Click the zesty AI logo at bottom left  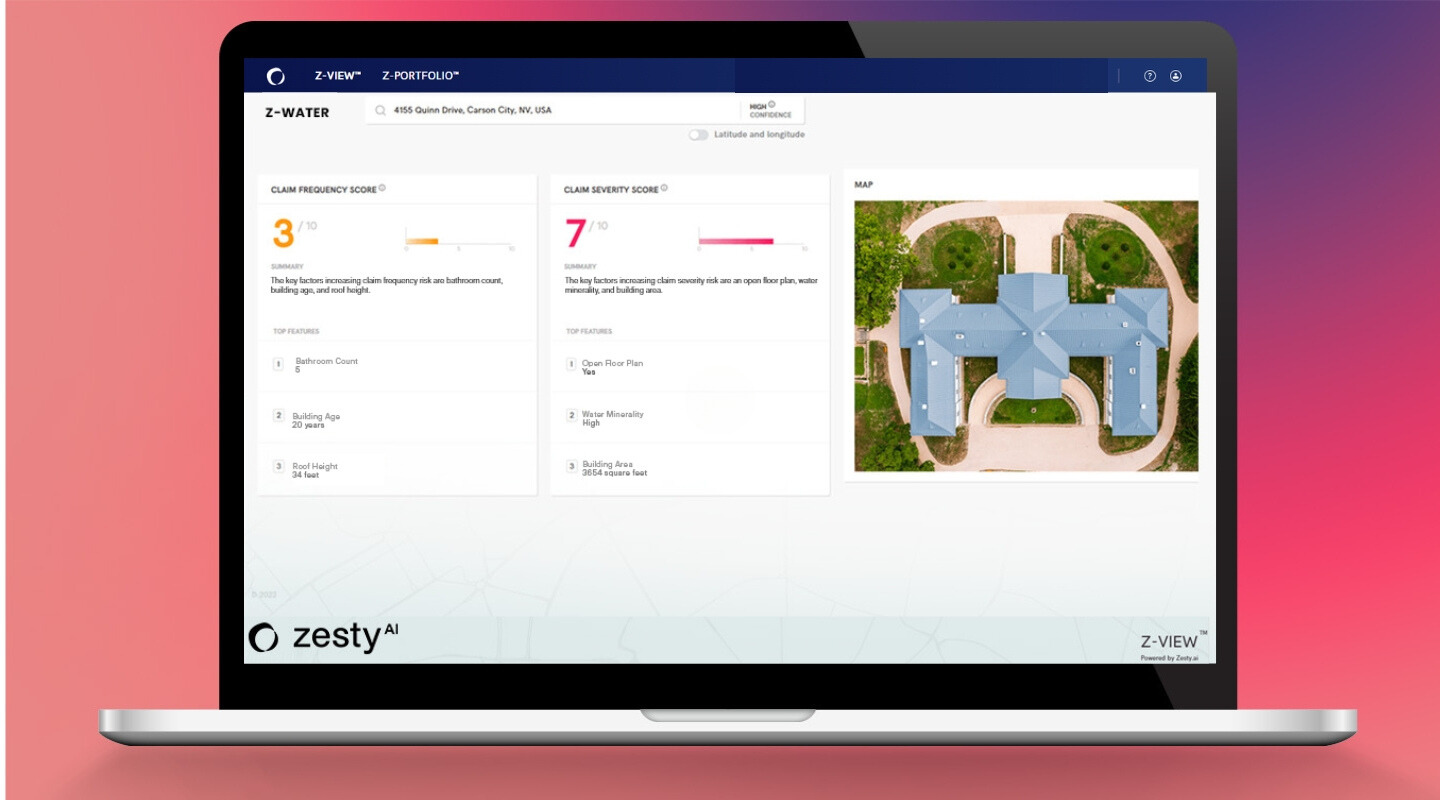[x=323, y=637]
